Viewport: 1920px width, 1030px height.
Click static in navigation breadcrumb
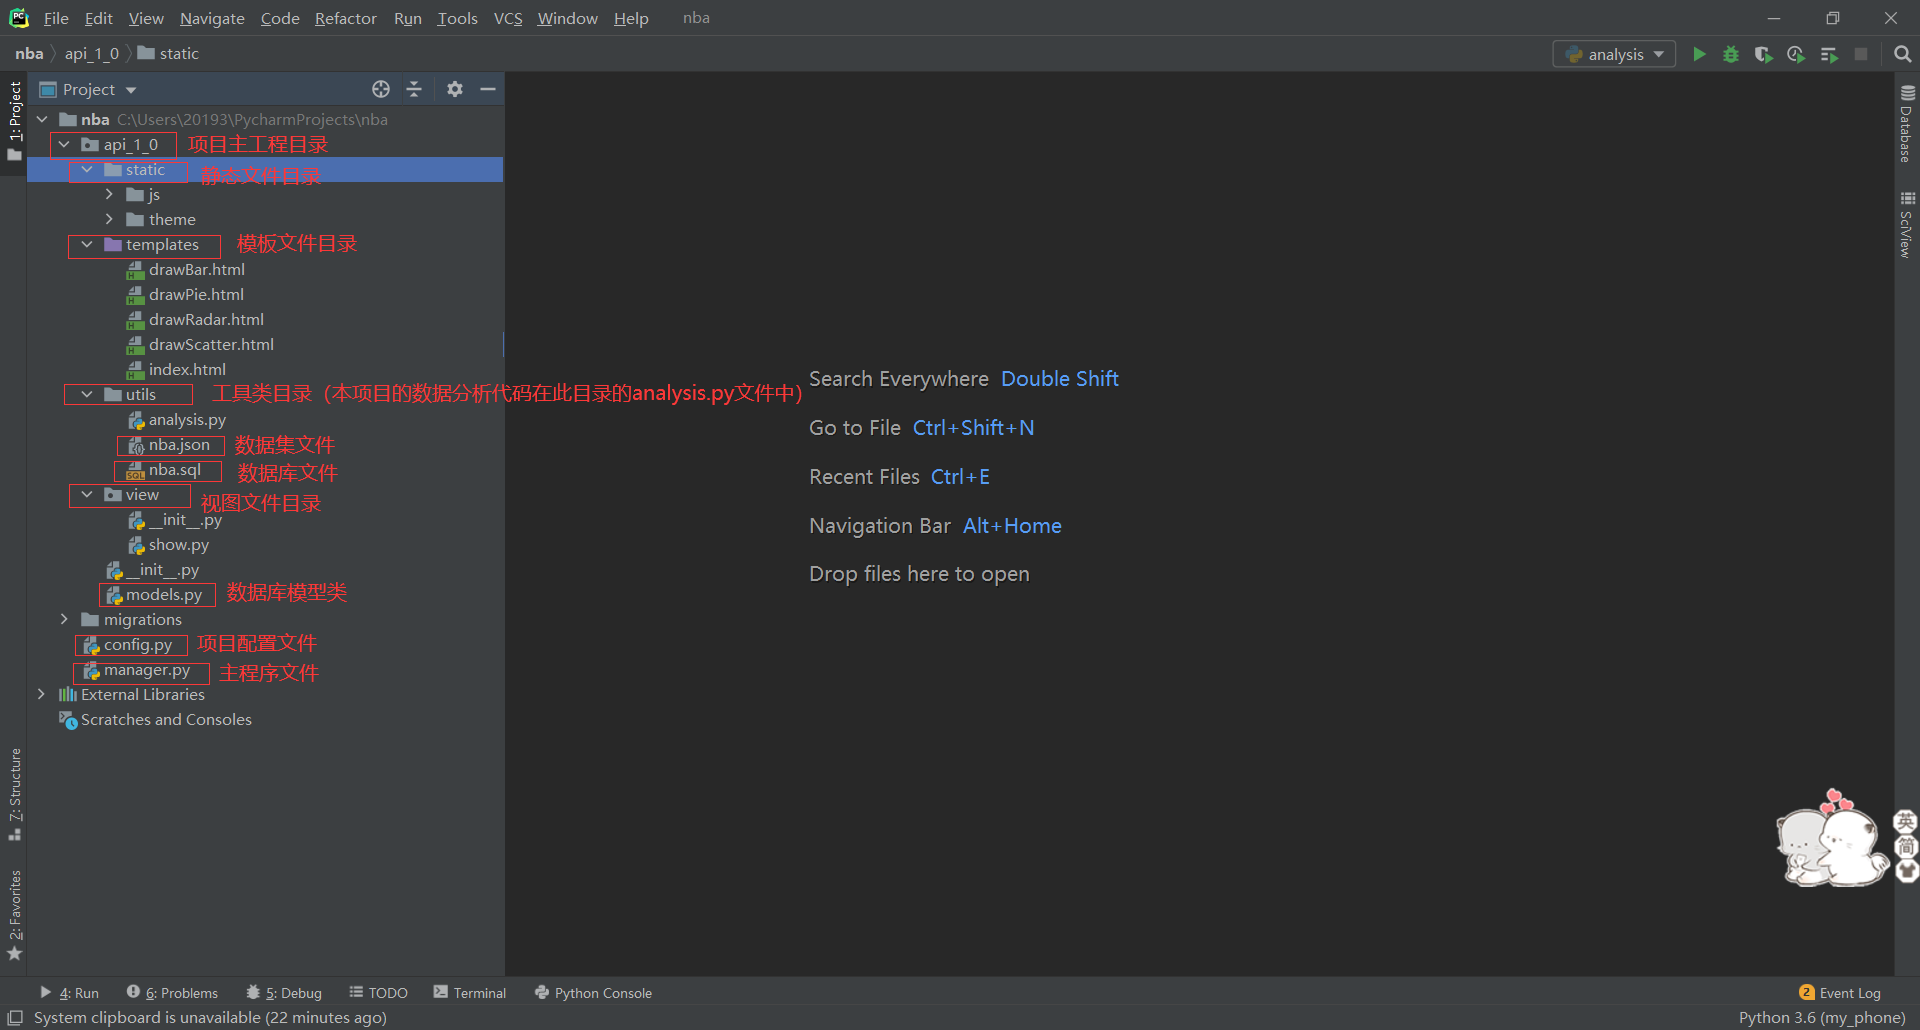pos(169,54)
